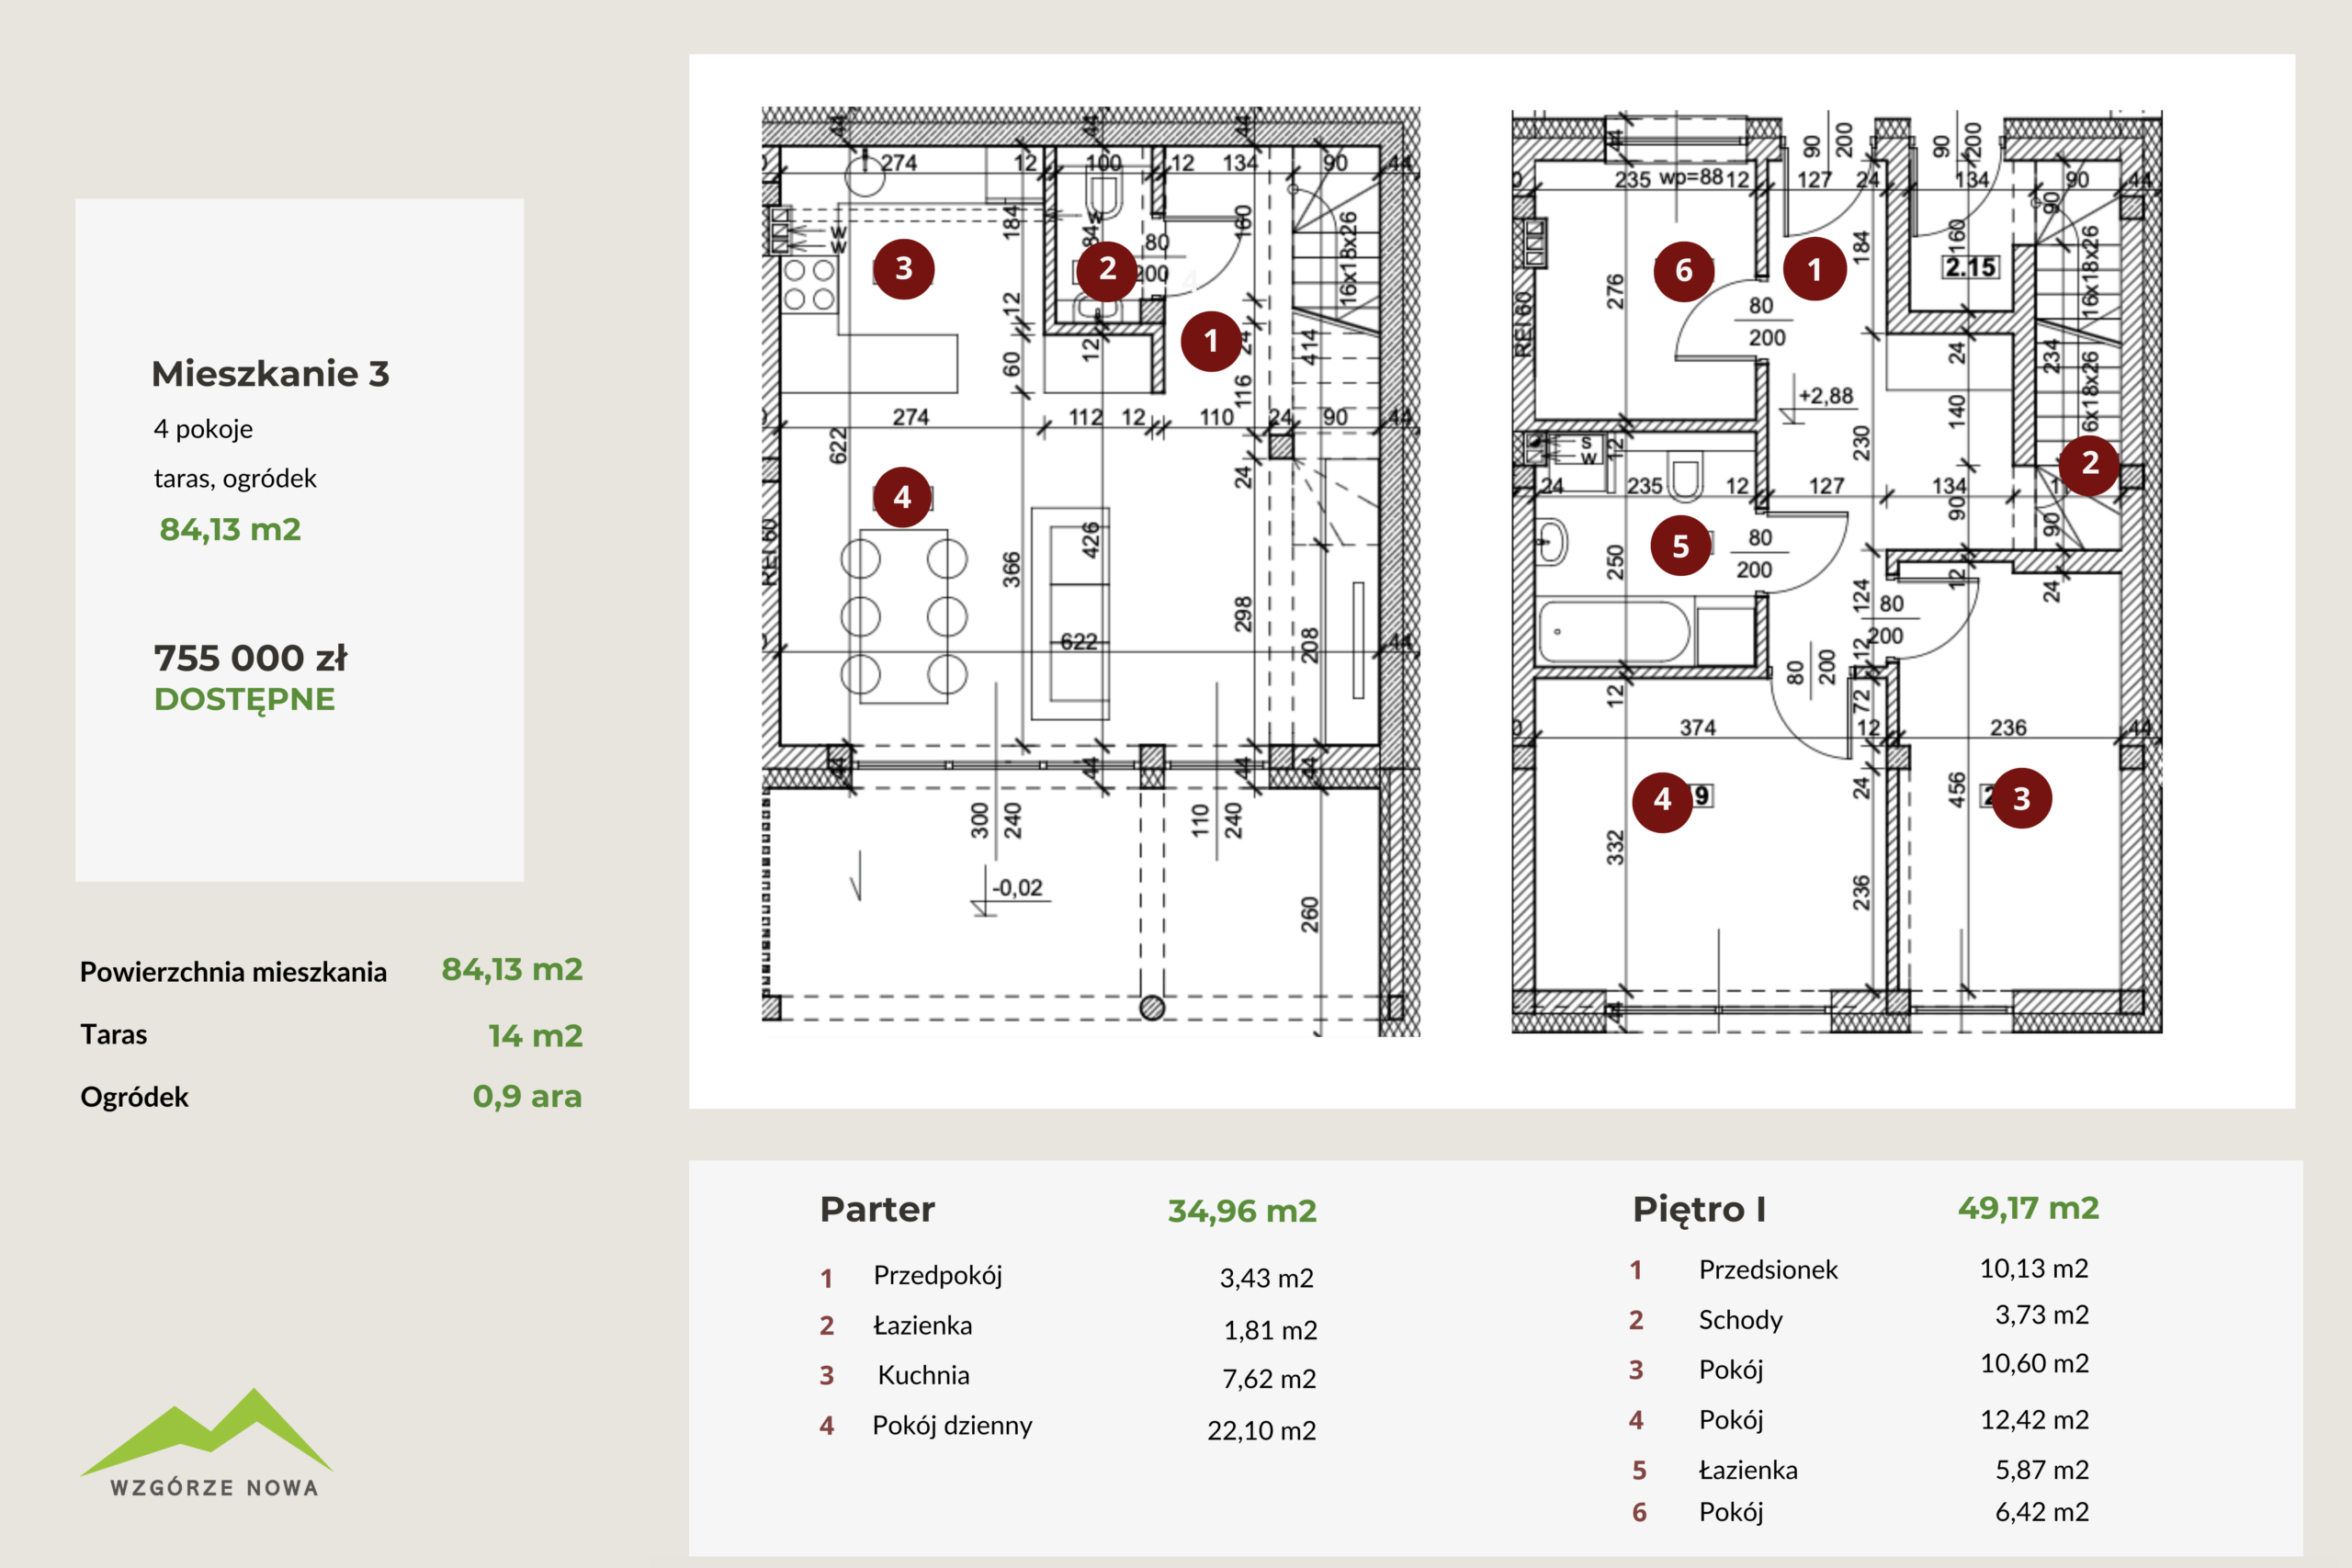This screenshot has height=1568, width=2352.
Task: Click the Mieszkanie 3 heading
Action: pos(270,374)
